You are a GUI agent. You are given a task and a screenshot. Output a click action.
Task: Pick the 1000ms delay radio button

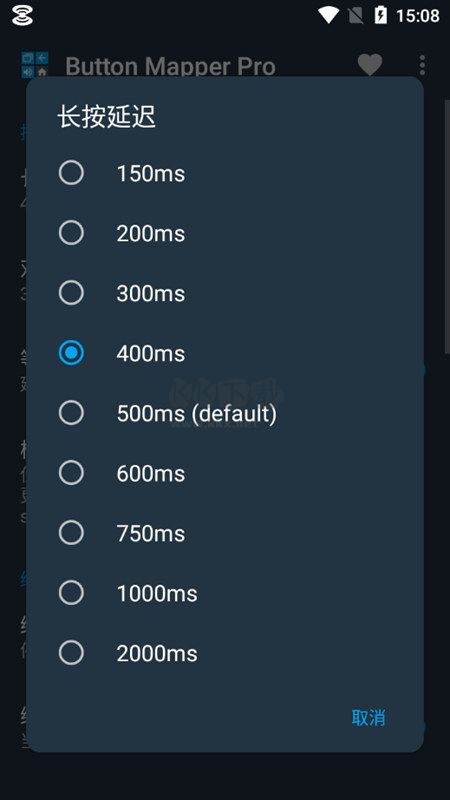[71, 593]
